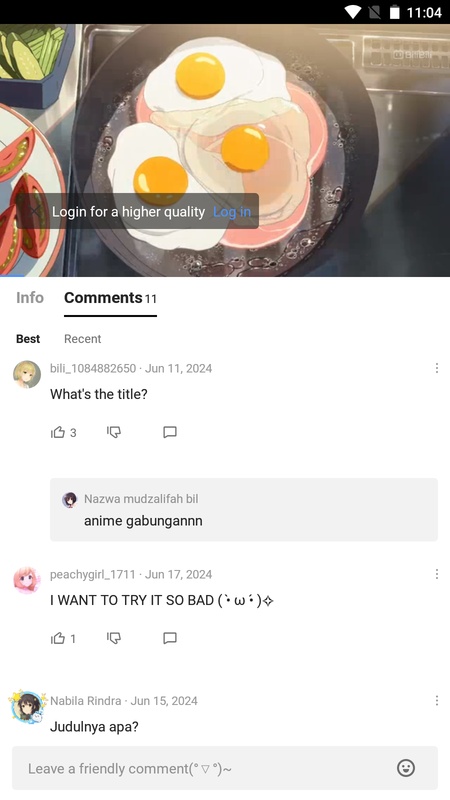Viewport: 450px width, 800px height.
Task: Switch to the Info tab
Action: click(30, 297)
